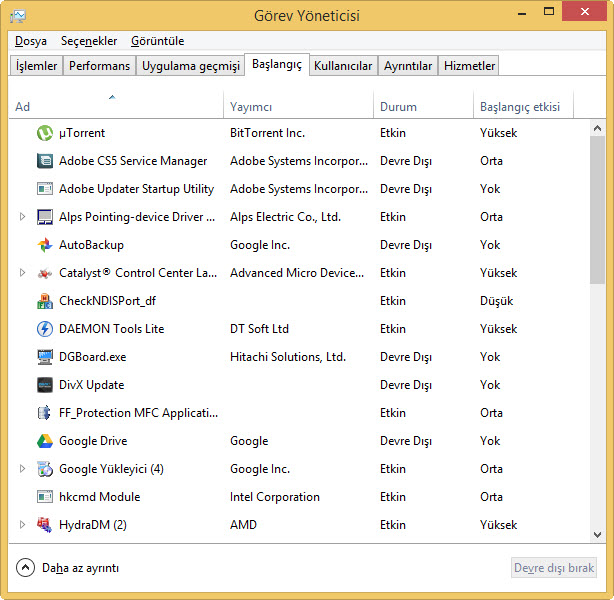The height and width of the screenshot is (600, 614).
Task: Select the Başlangıç tab
Action: [x=277, y=64]
